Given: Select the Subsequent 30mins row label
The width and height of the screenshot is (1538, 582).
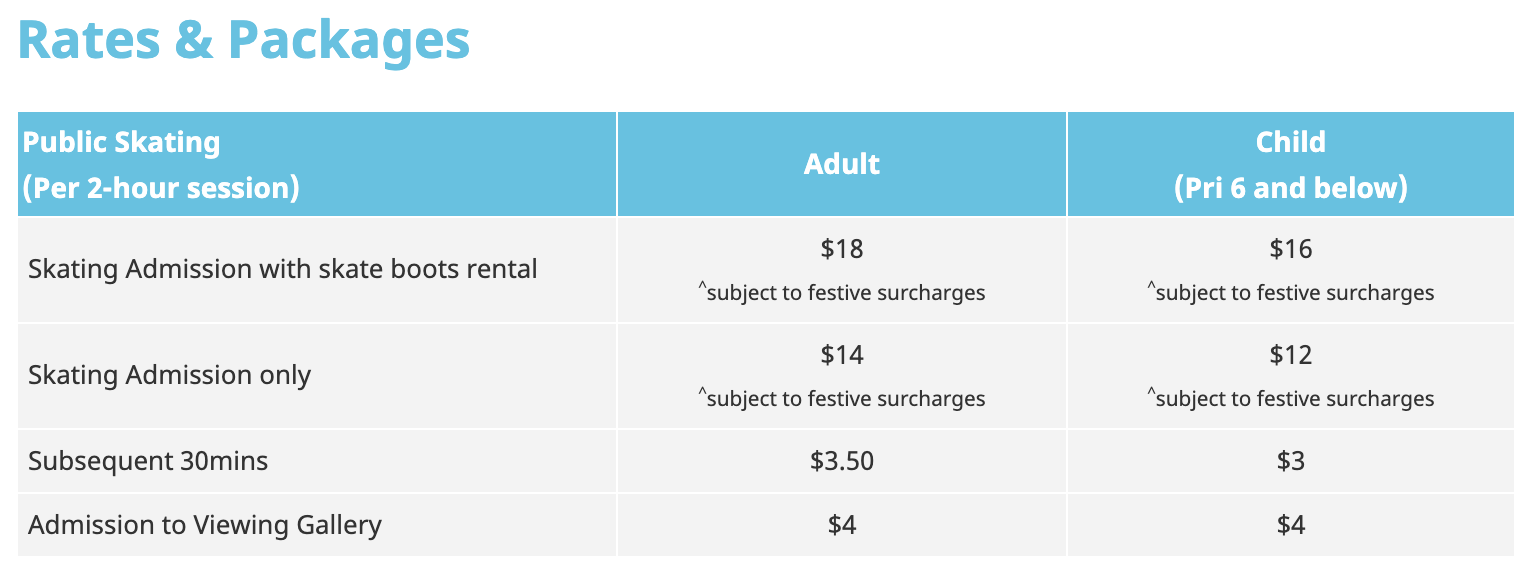Looking at the screenshot, I should [148, 461].
